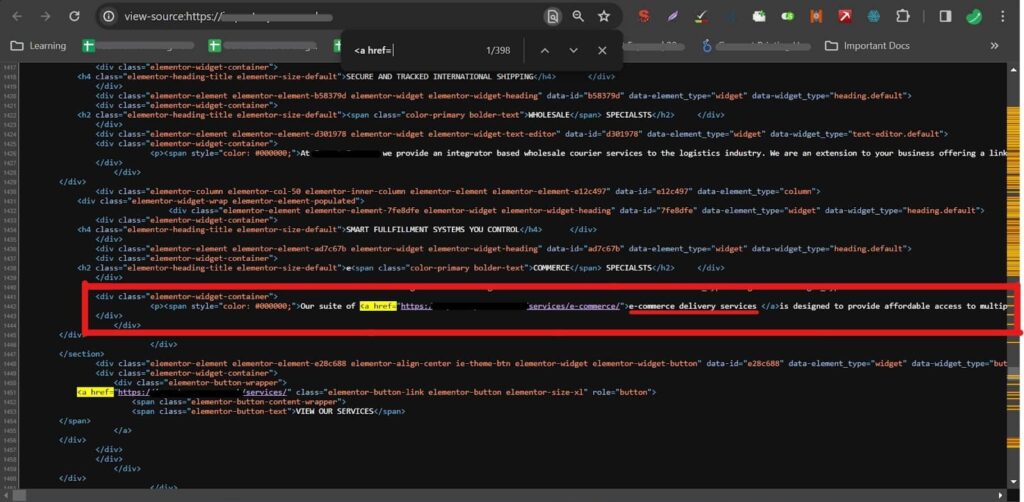Image resolution: width=1024 pixels, height=502 pixels.
Task: Open the Extensions puzzle-piece menu
Action: pos(903,16)
